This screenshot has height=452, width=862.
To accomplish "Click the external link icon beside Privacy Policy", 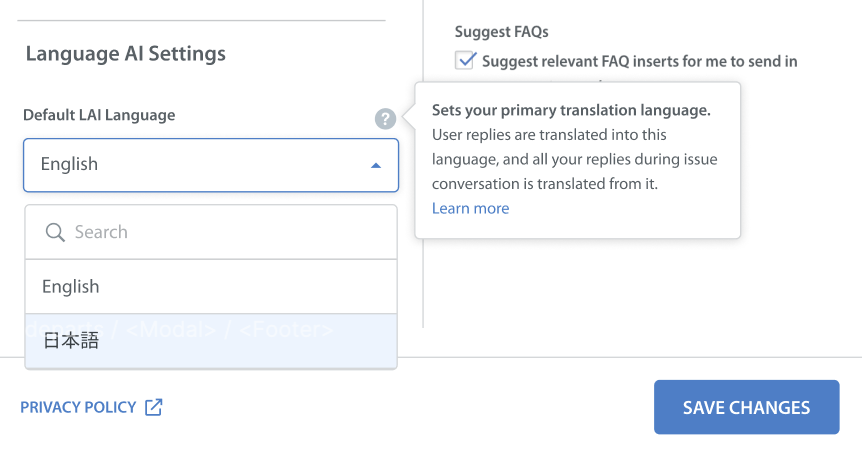I will (x=153, y=407).
